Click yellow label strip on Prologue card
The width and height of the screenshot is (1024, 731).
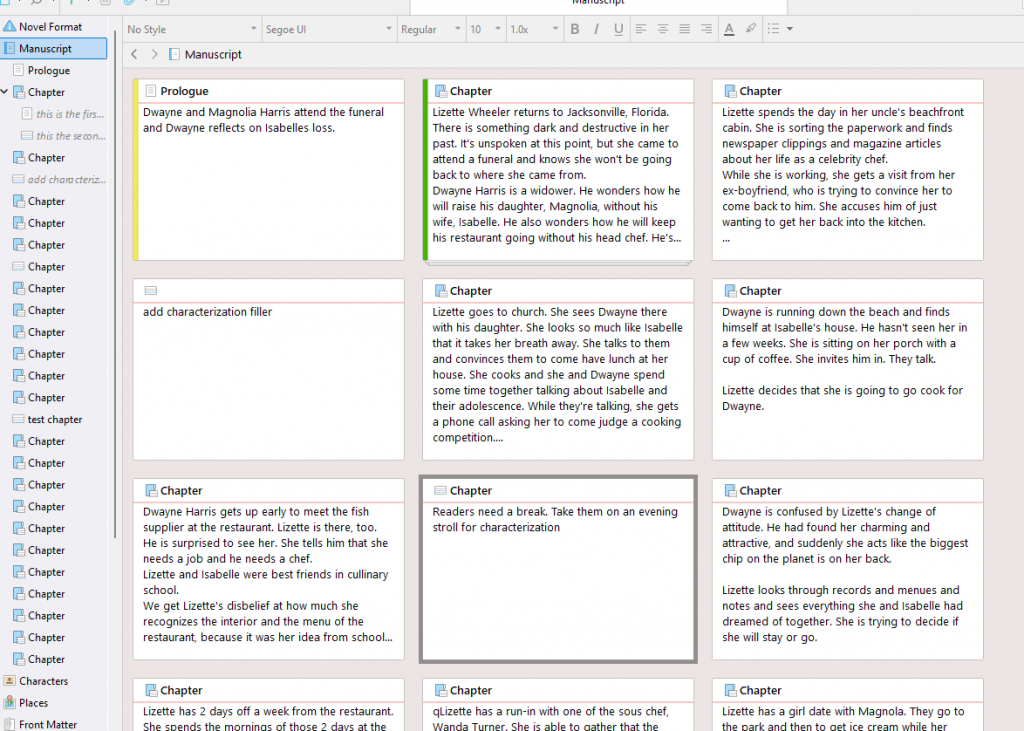pos(135,170)
